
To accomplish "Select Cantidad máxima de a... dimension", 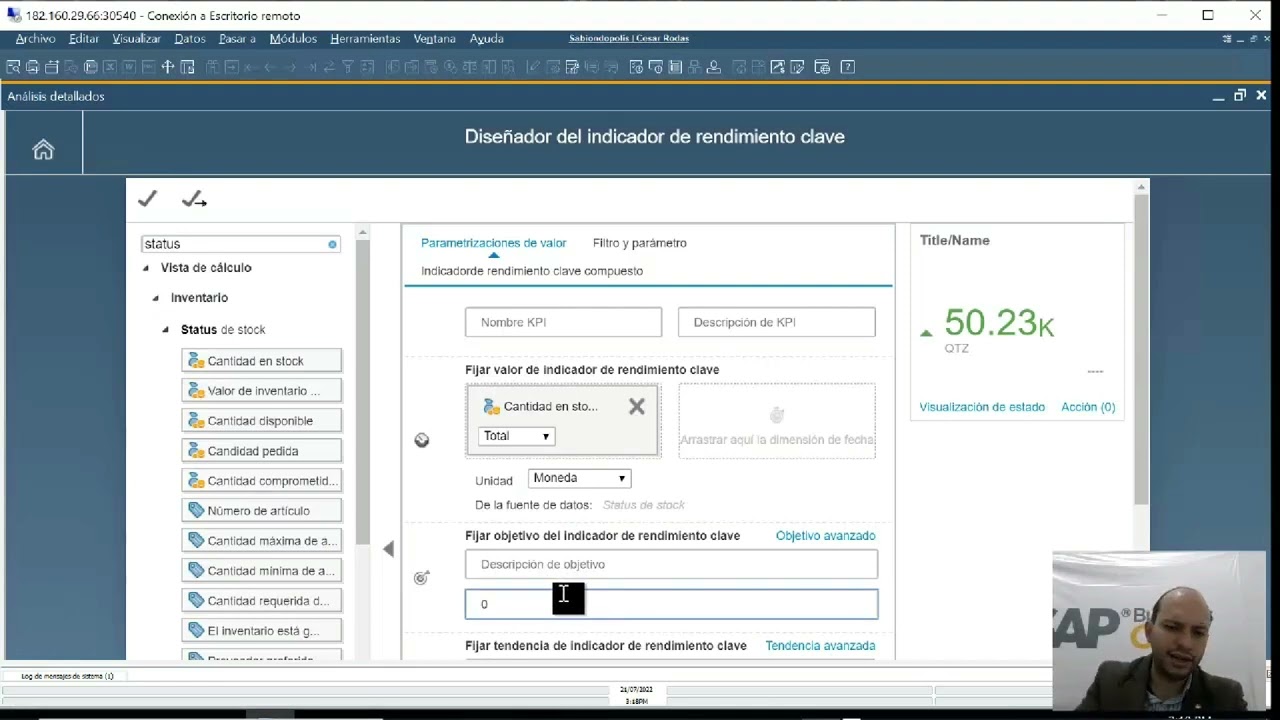I will [x=261, y=541].
